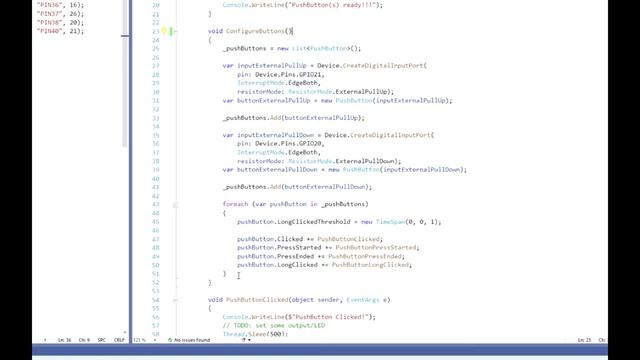Click Device.Pins.GPIO20 on line 36
Screen dimensions: 640x360
(x=289, y=144)
